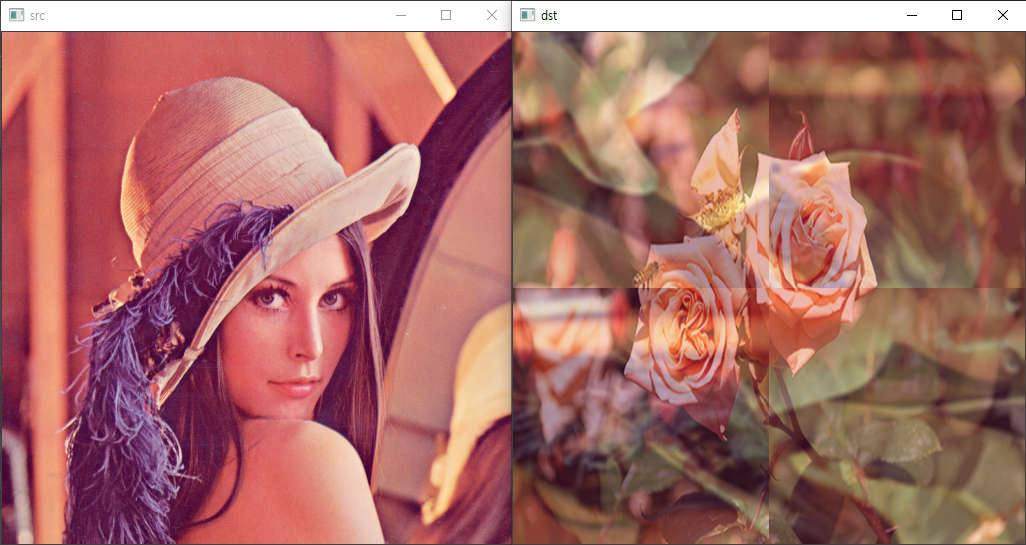Click the Lena image in src window
1026x545 pixels.
pos(256,288)
